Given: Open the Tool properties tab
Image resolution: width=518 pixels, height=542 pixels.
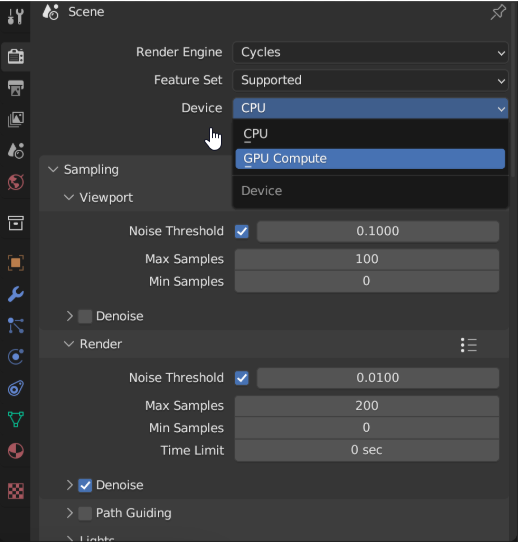Looking at the screenshot, I should [16, 16].
